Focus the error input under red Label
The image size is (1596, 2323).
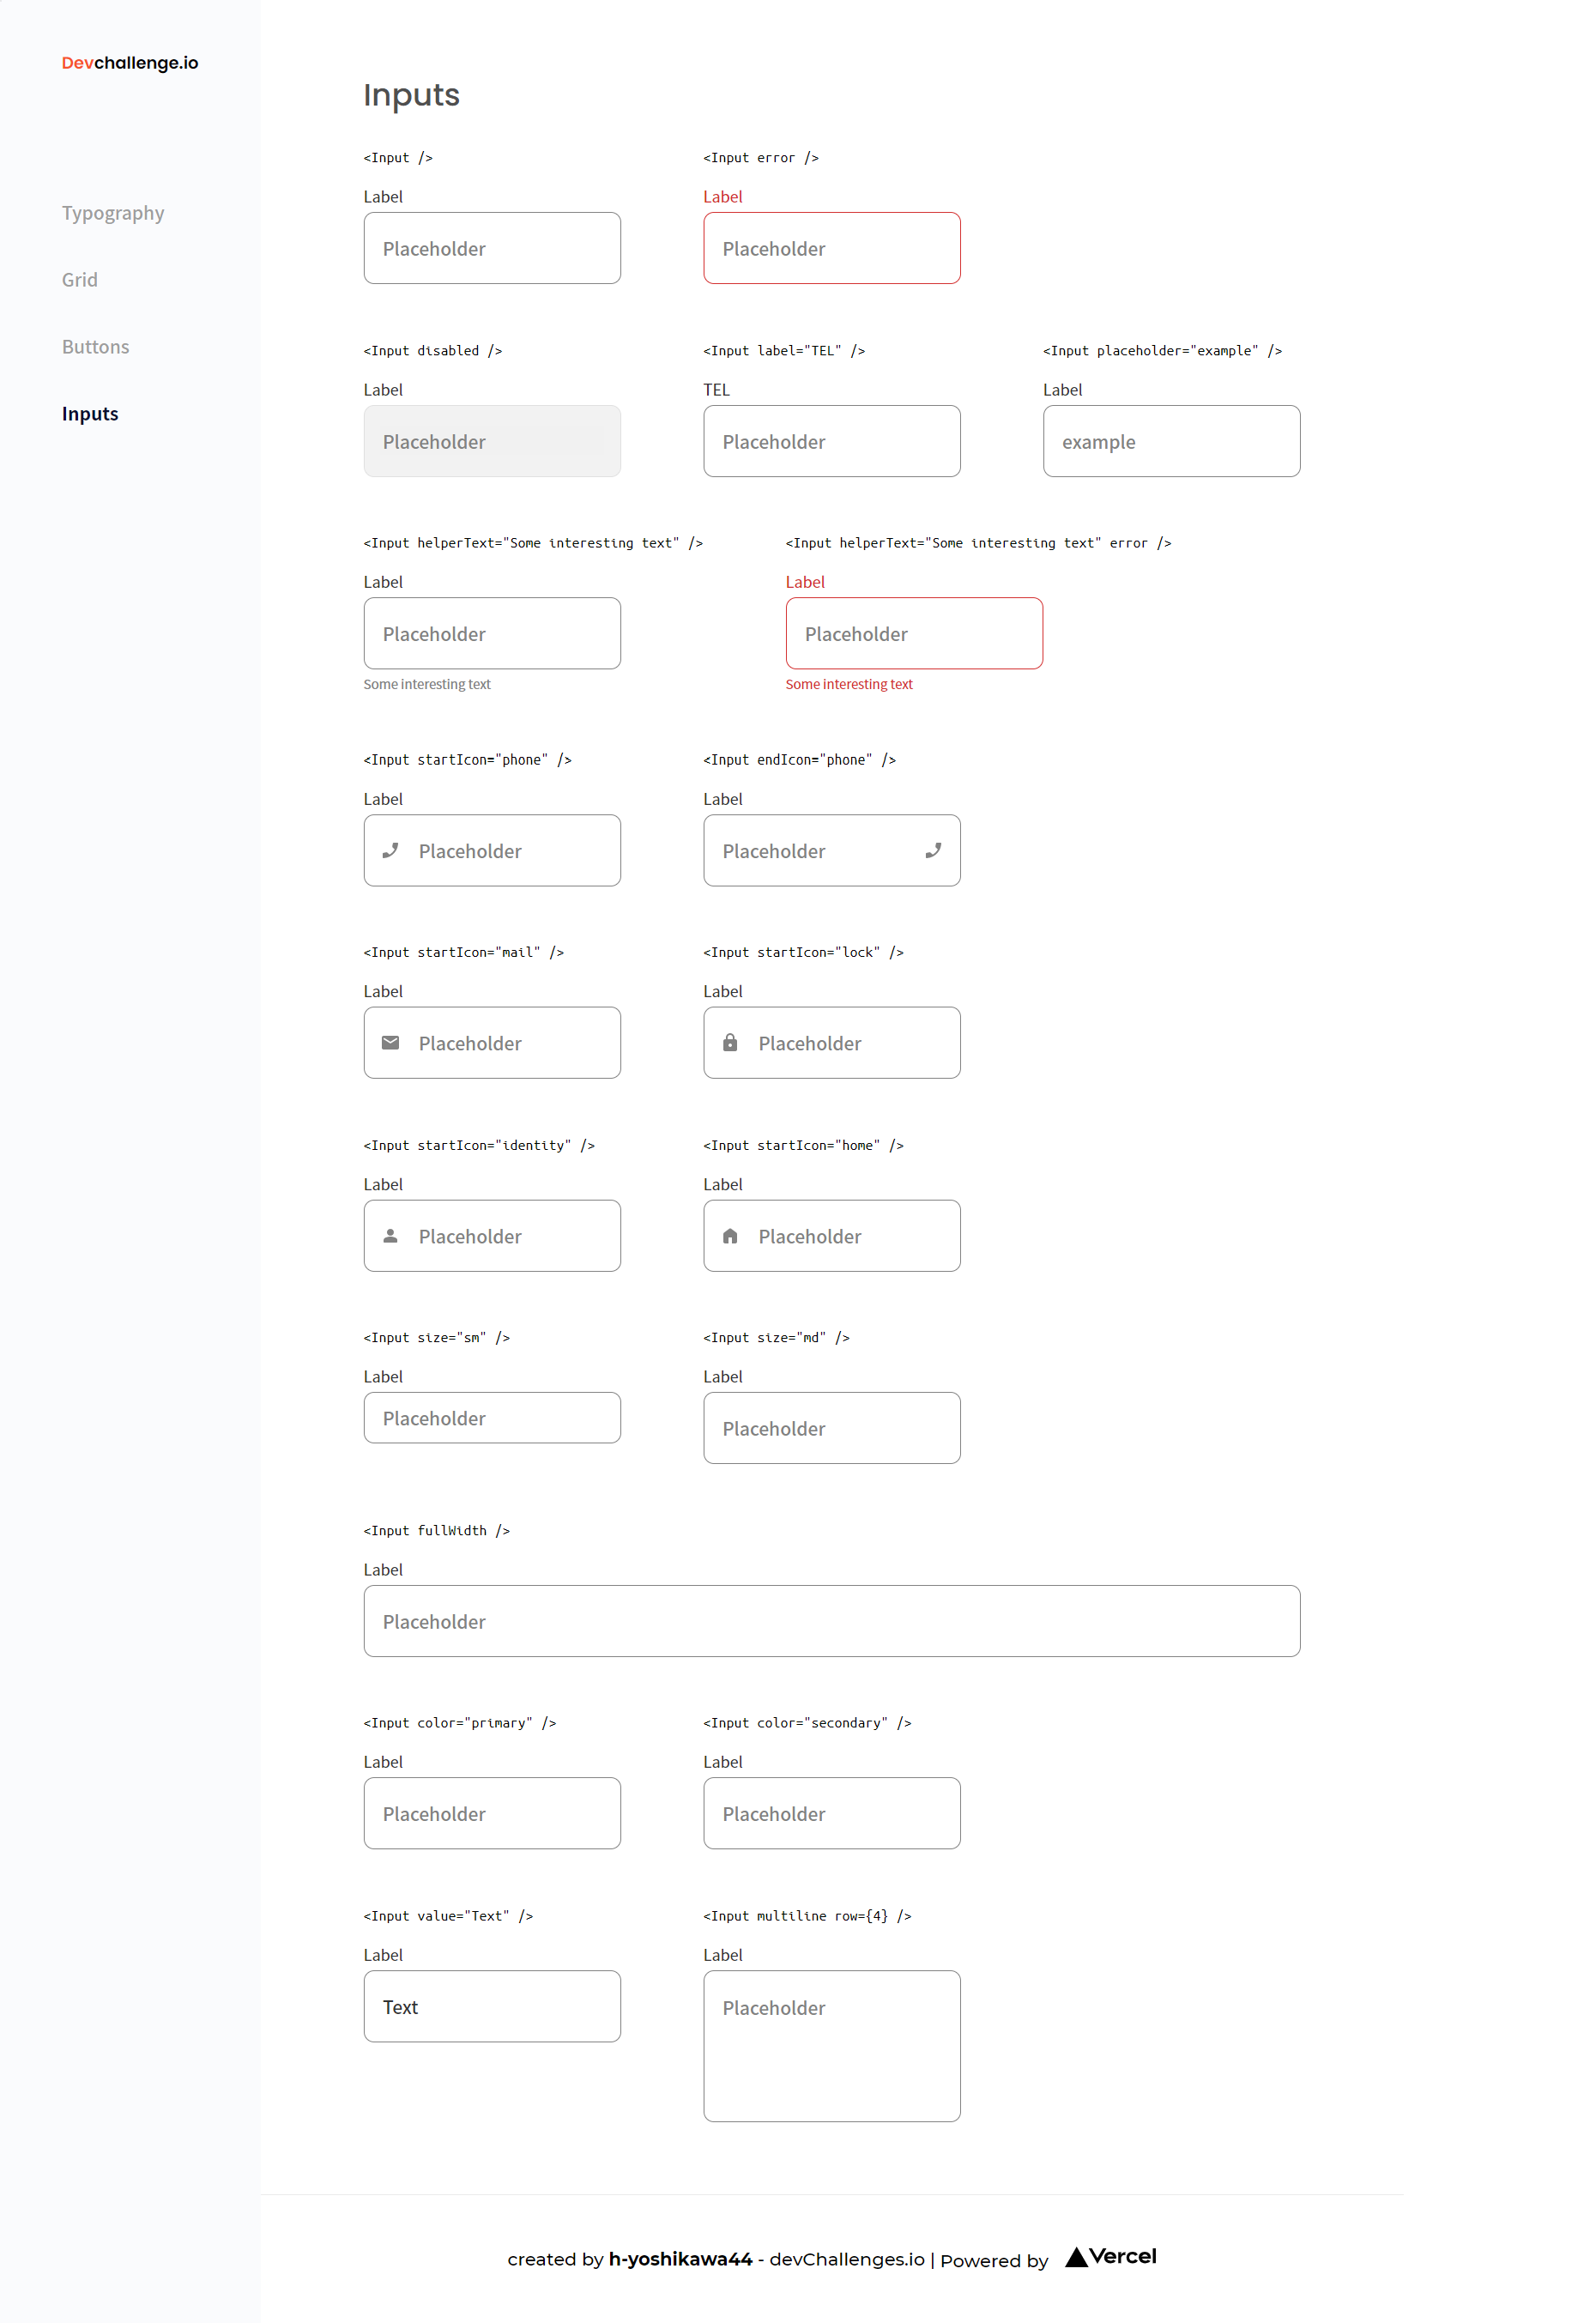831,248
